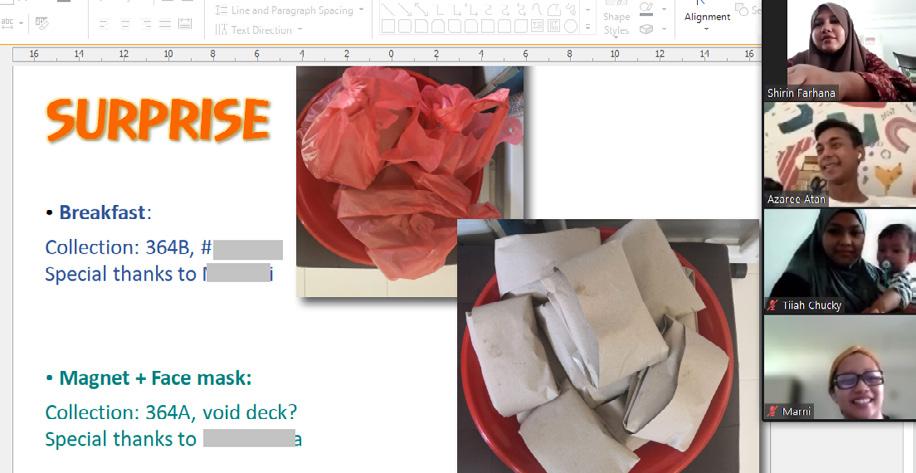The height and width of the screenshot is (473, 916).
Task: Toggle center text alignment
Action: click(125, 24)
